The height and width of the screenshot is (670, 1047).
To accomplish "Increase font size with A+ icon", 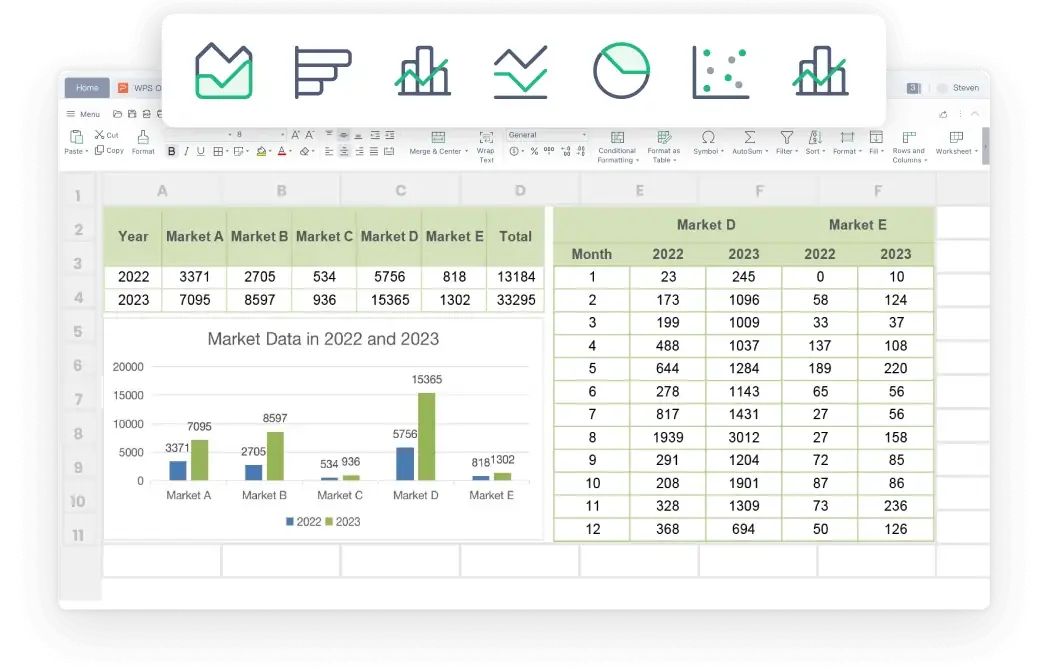I will click(295, 135).
